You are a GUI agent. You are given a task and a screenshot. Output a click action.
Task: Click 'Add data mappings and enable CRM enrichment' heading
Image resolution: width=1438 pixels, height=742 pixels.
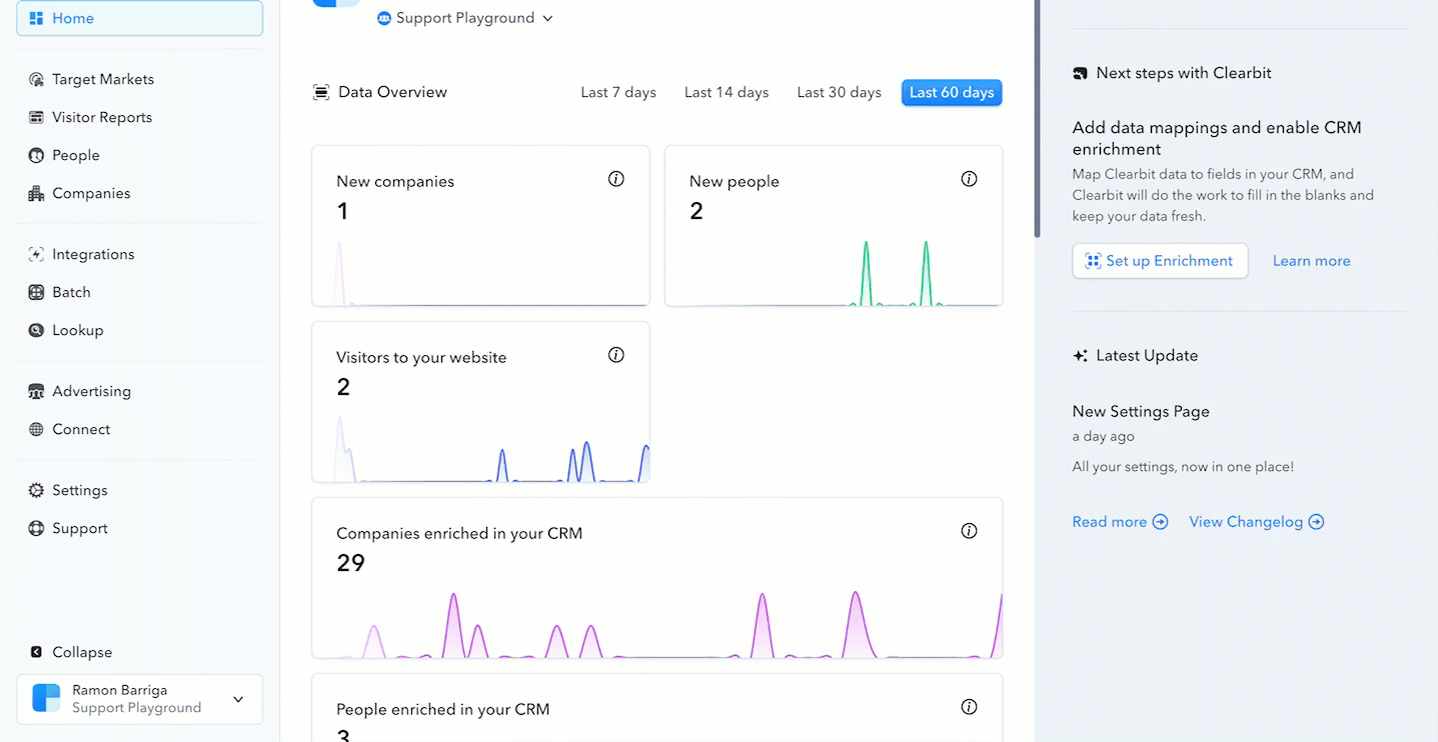coord(1217,138)
